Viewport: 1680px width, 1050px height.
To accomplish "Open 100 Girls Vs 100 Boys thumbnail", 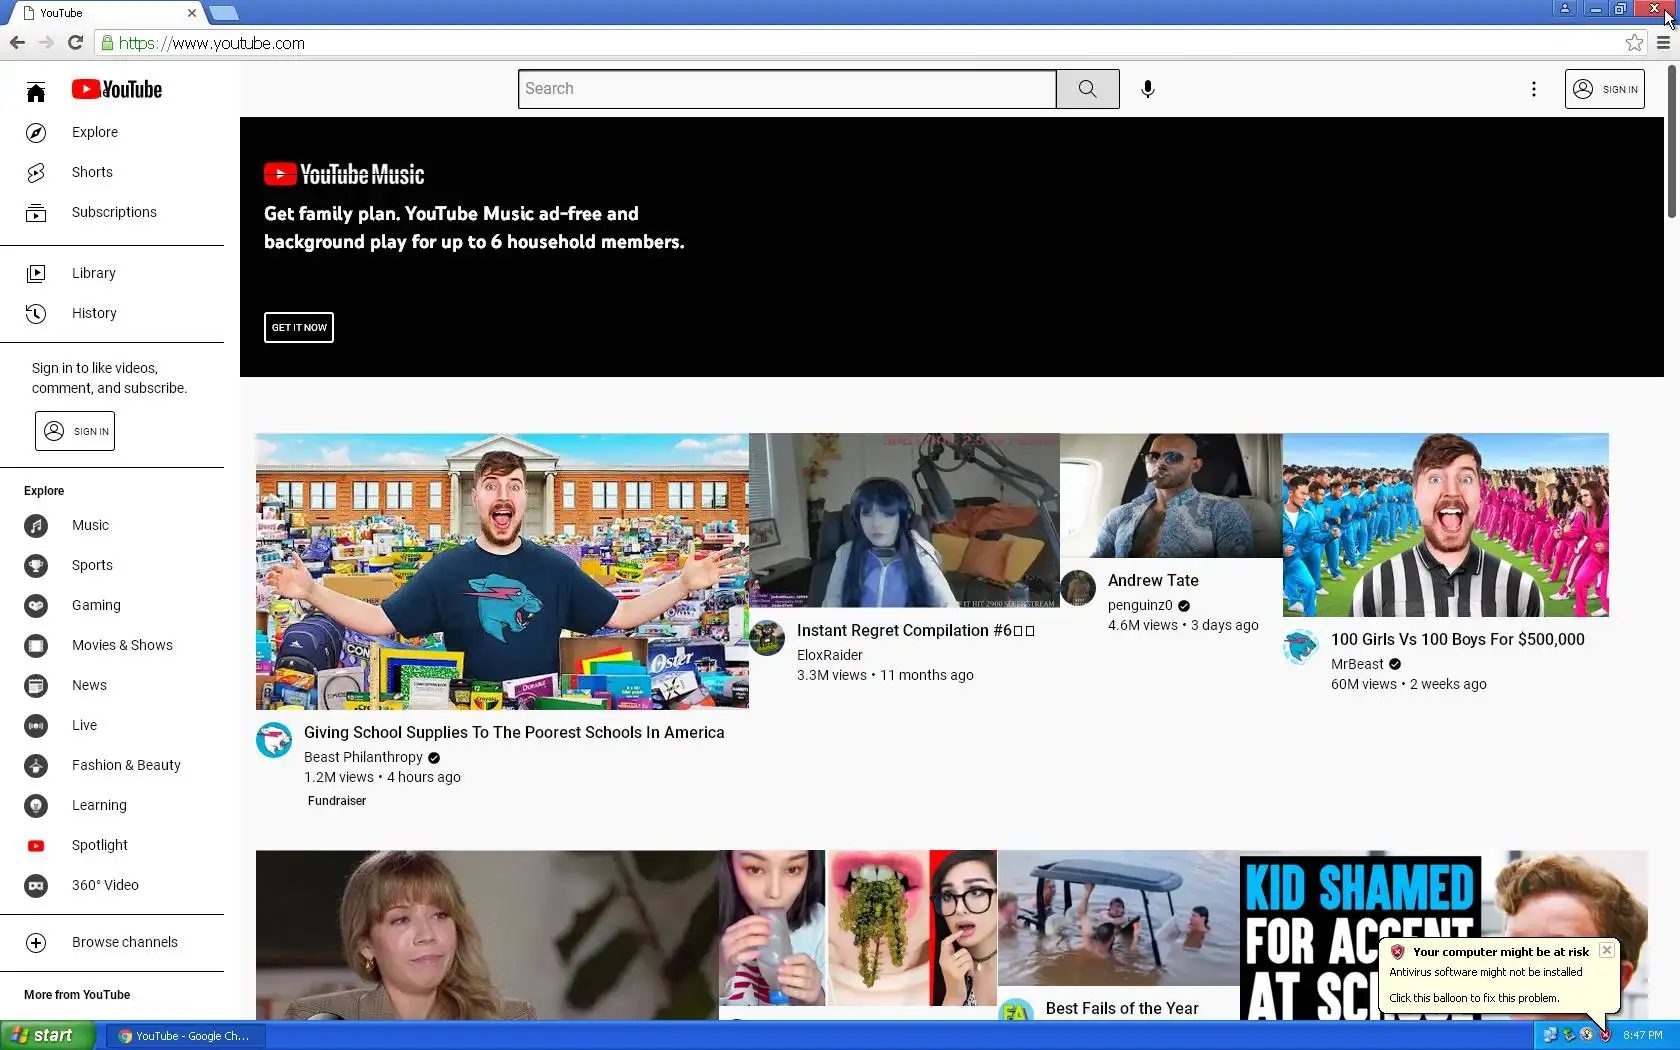I will pos(1446,525).
